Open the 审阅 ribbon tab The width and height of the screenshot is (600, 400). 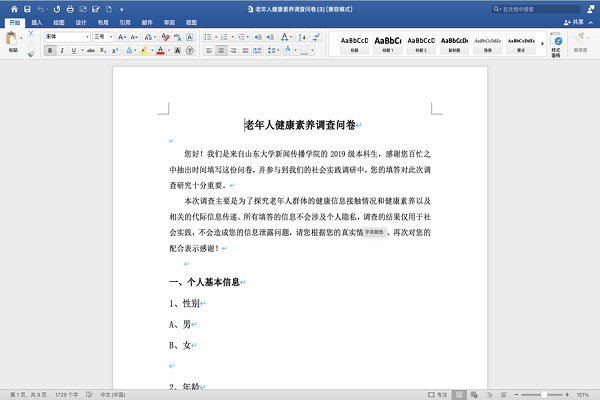click(168, 20)
